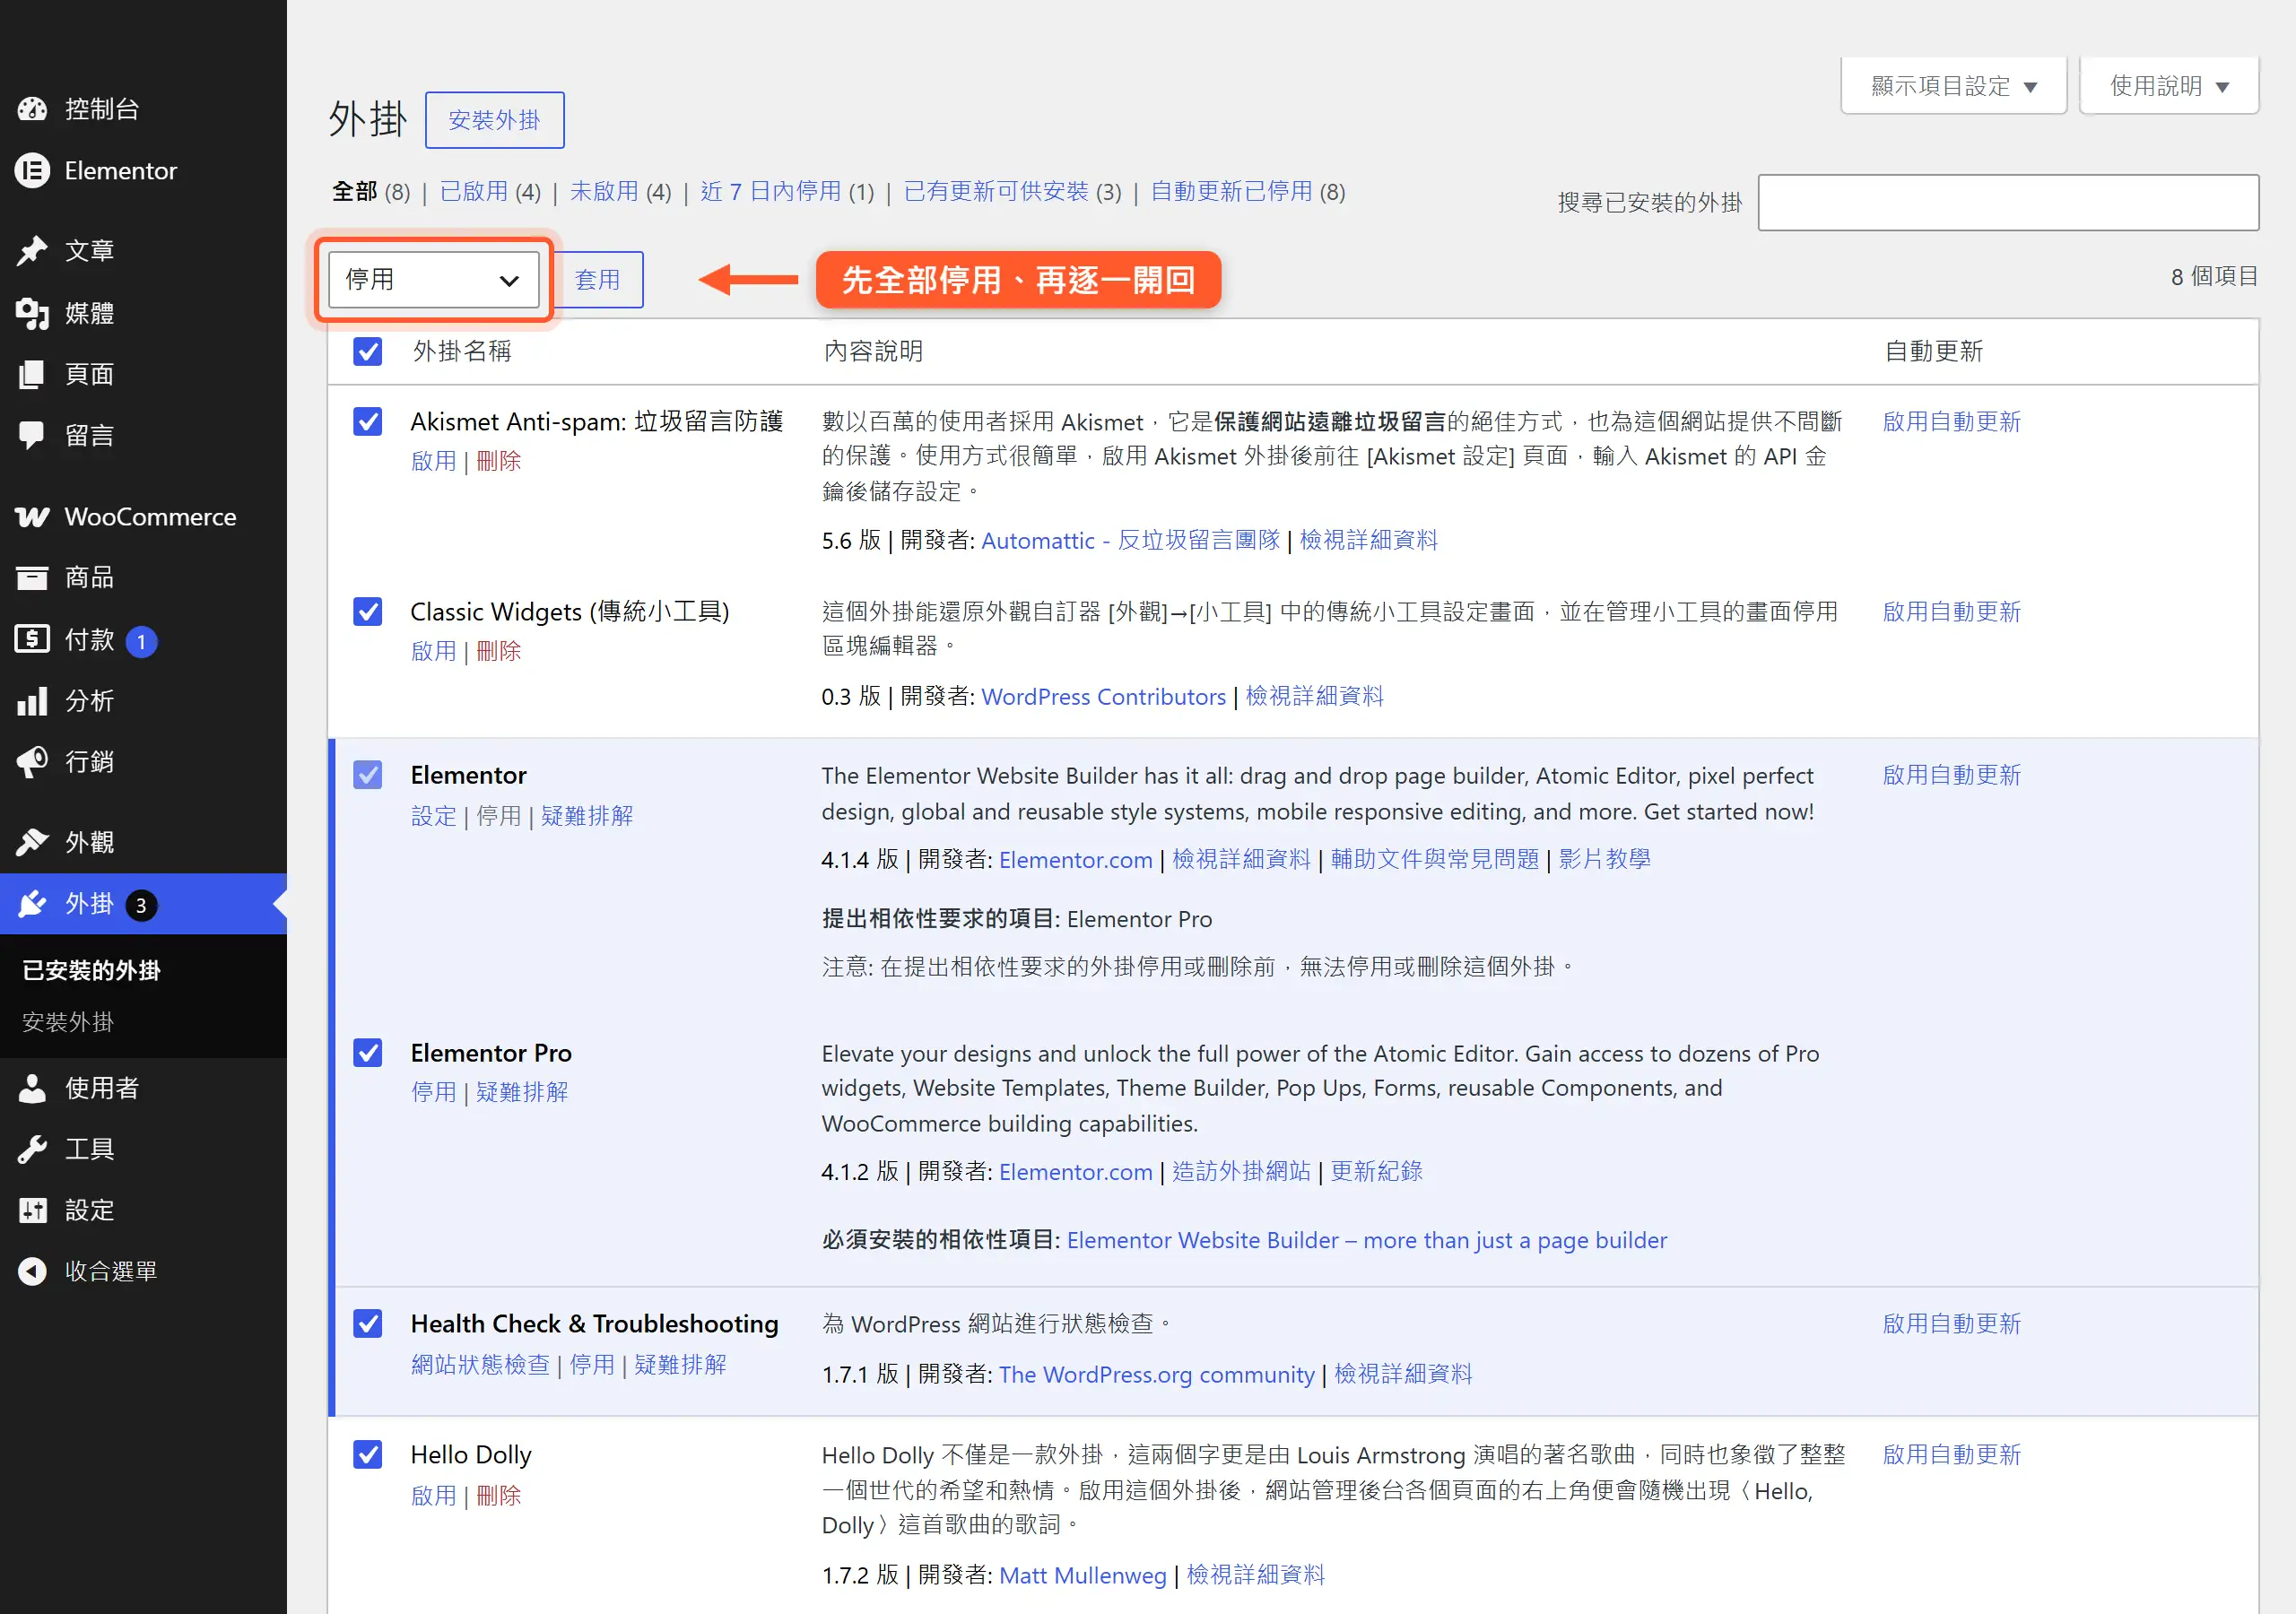Open the 使用者 users icon

32,1088
